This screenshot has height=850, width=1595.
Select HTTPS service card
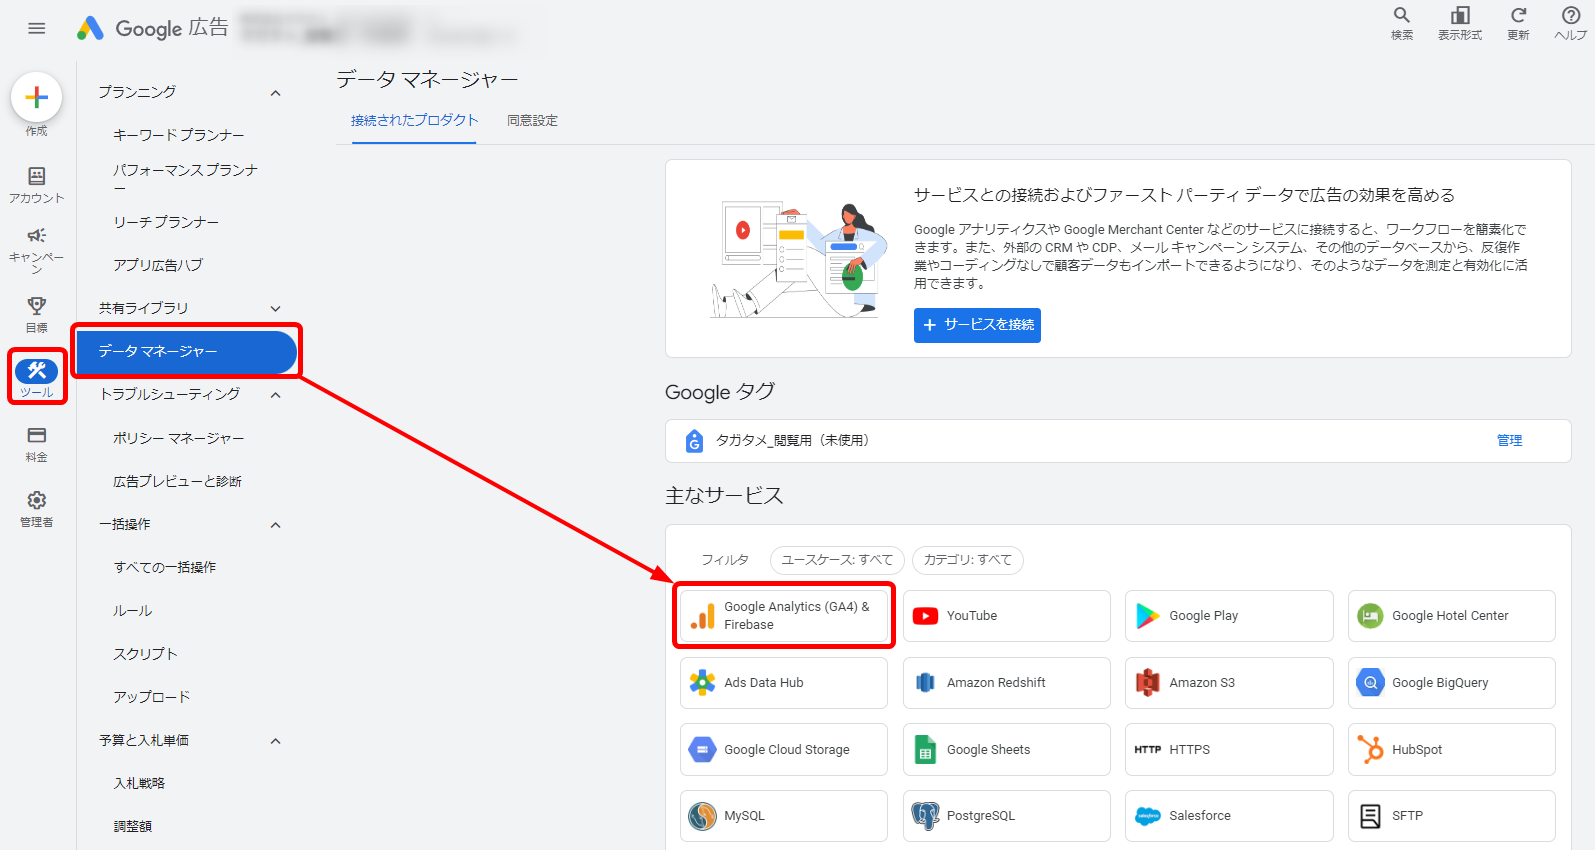[x=1229, y=750]
